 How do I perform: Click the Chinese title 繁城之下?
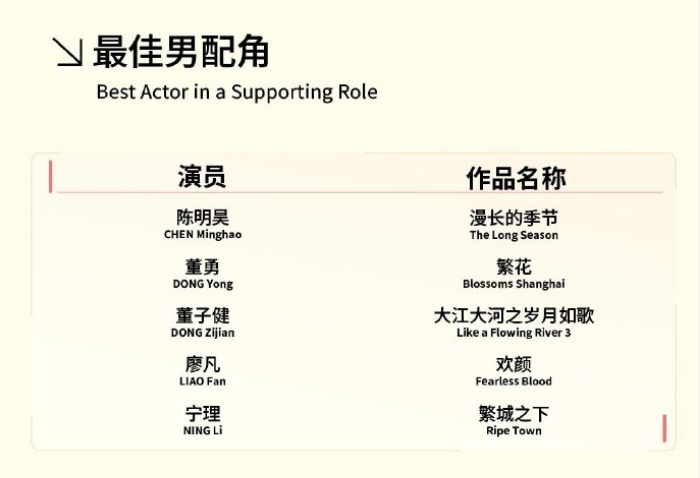(514, 414)
